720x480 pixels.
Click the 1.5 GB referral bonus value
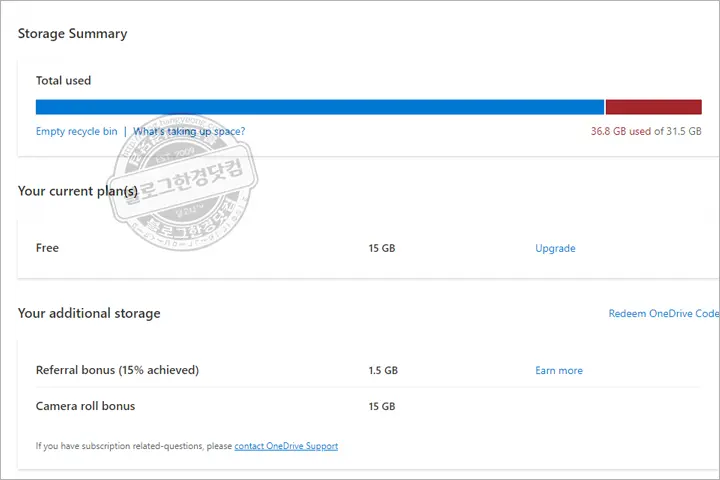tap(382, 370)
